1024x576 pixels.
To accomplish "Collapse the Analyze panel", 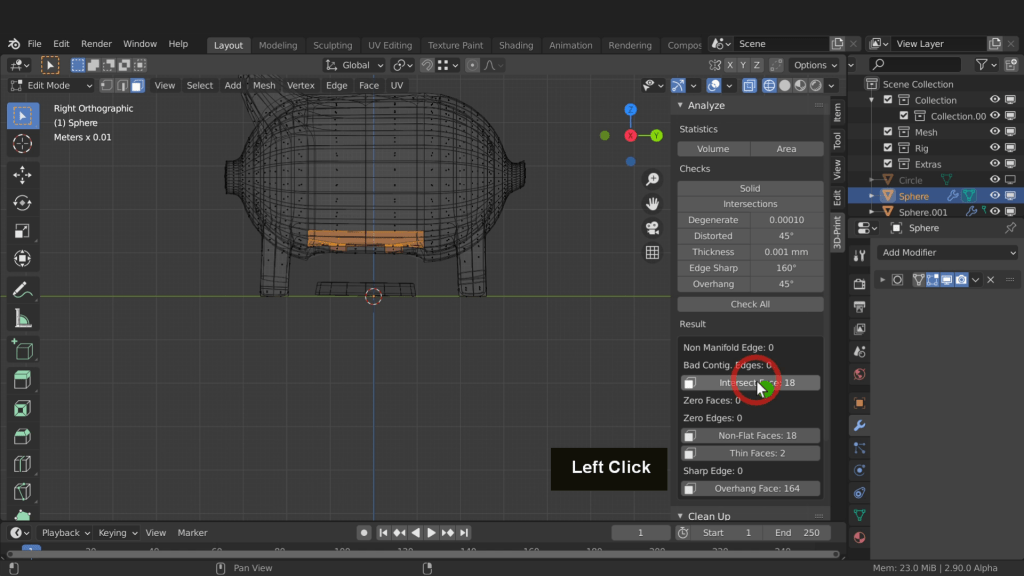I will tap(705, 105).
